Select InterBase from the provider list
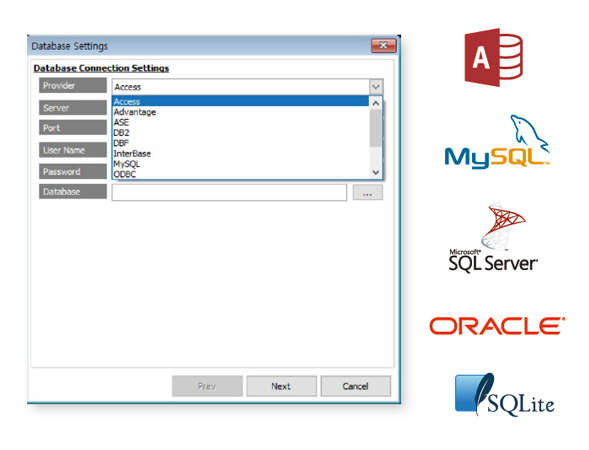The height and width of the screenshot is (450, 589). click(240, 154)
